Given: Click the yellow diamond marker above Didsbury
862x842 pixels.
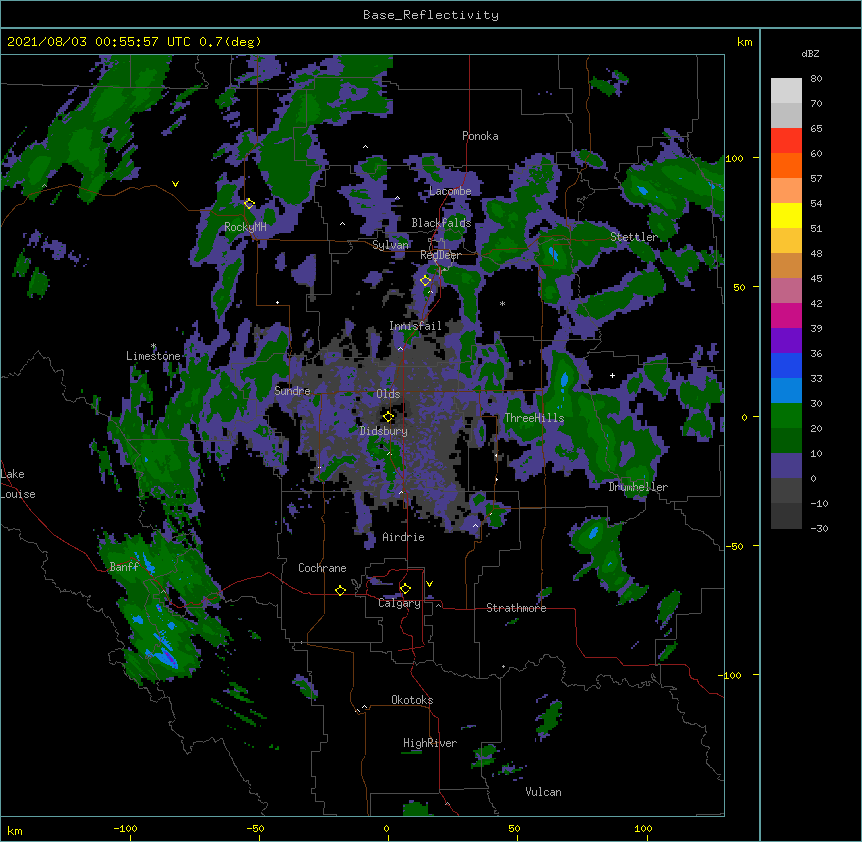Looking at the screenshot, I should tap(388, 416).
